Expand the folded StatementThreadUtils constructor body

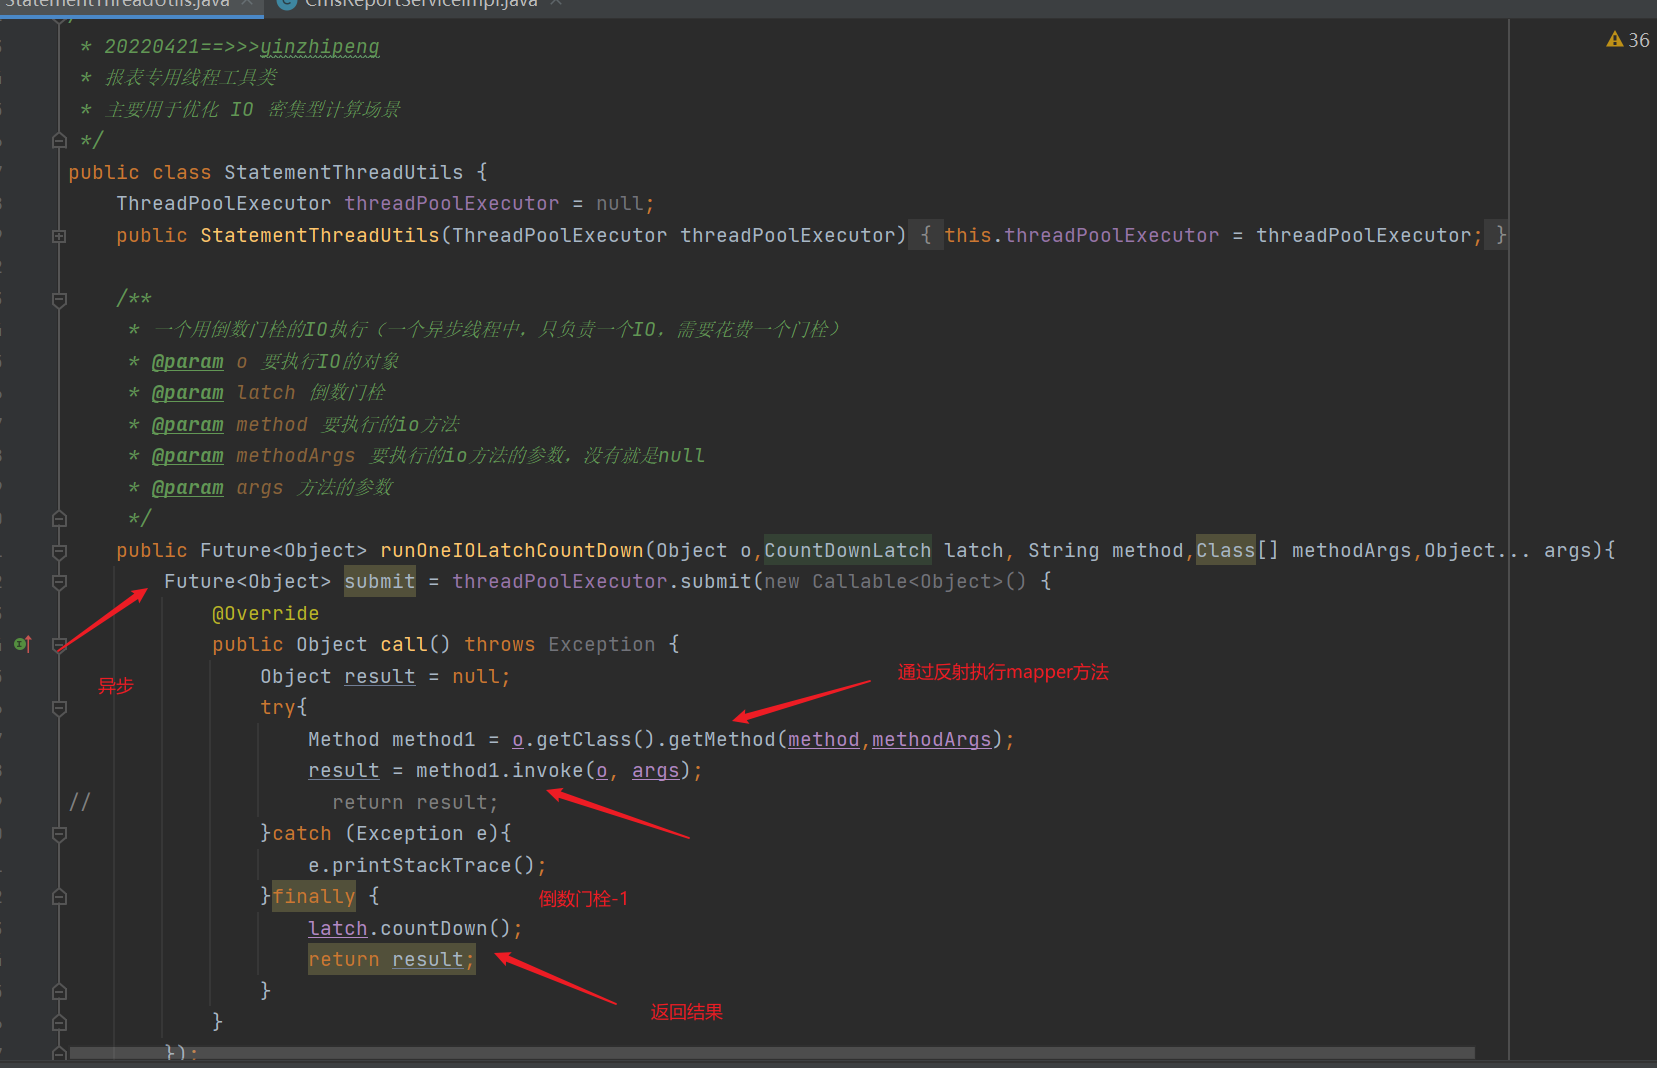(59, 236)
